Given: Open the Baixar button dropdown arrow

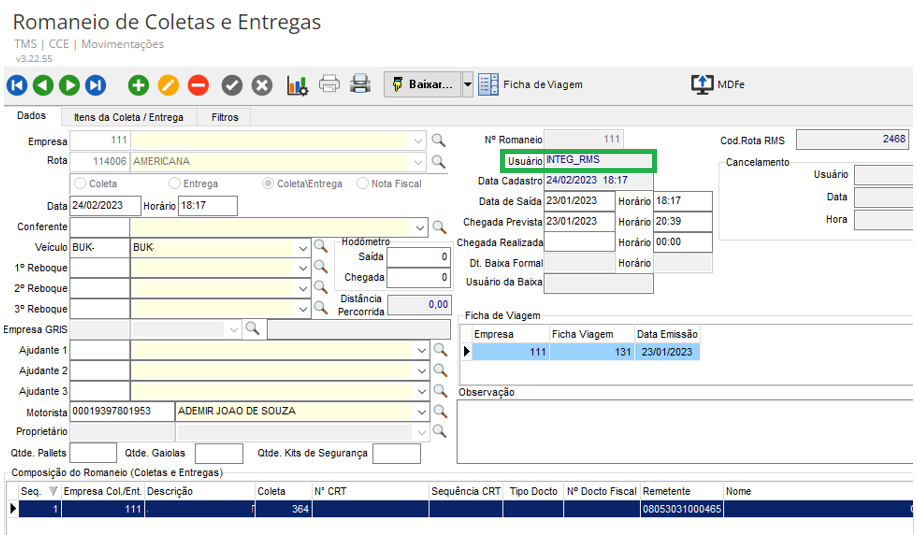Looking at the screenshot, I should point(468,85).
